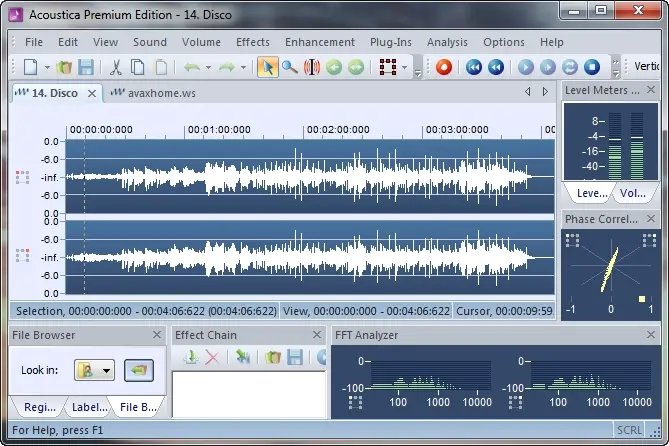The image size is (669, 446).
Task: Toggle the left FFT Analyzer options icon
Action: point(355,402)
